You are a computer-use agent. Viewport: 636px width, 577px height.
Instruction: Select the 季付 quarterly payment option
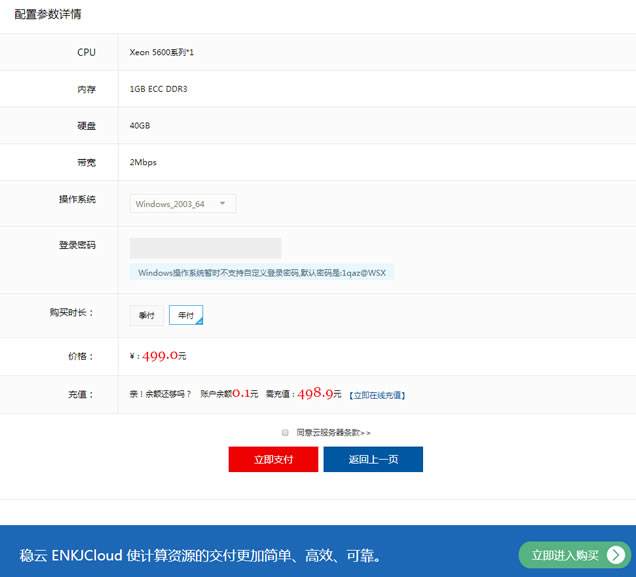[146, 315]
